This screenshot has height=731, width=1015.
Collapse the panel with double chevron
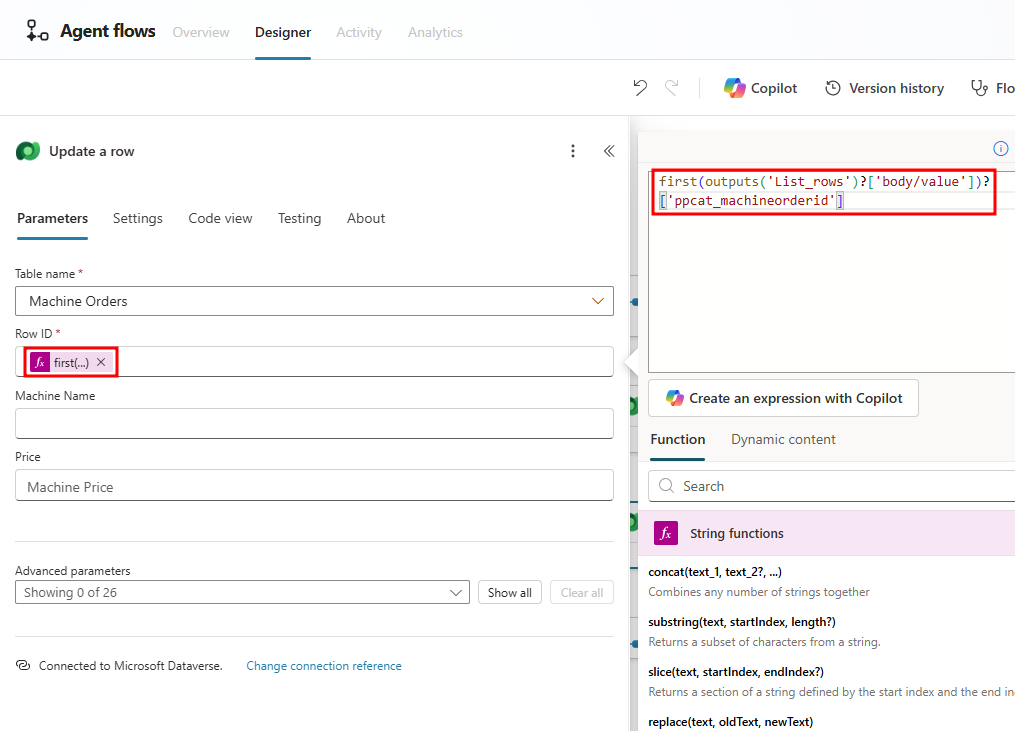coord(609,151)
